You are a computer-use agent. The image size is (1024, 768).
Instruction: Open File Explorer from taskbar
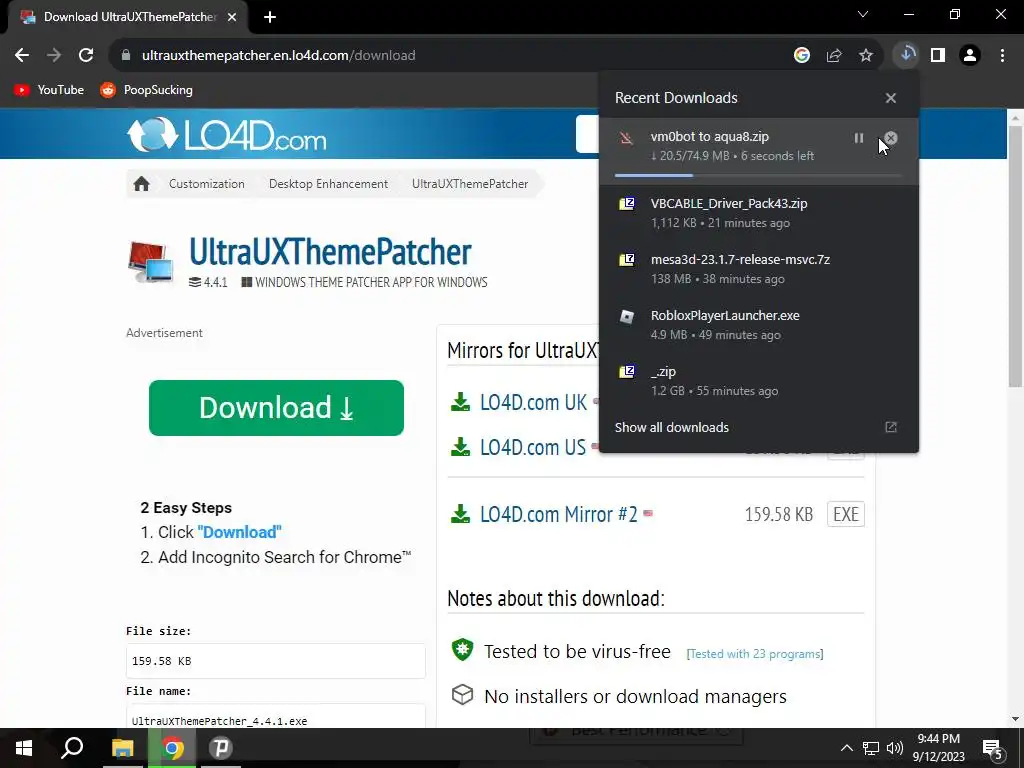click(x=122, y=748)
